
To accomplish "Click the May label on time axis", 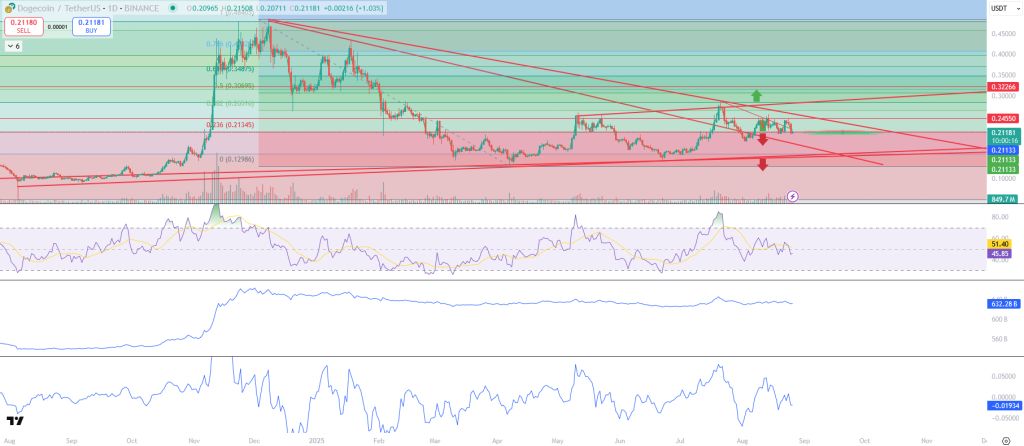I will [556, 441].
